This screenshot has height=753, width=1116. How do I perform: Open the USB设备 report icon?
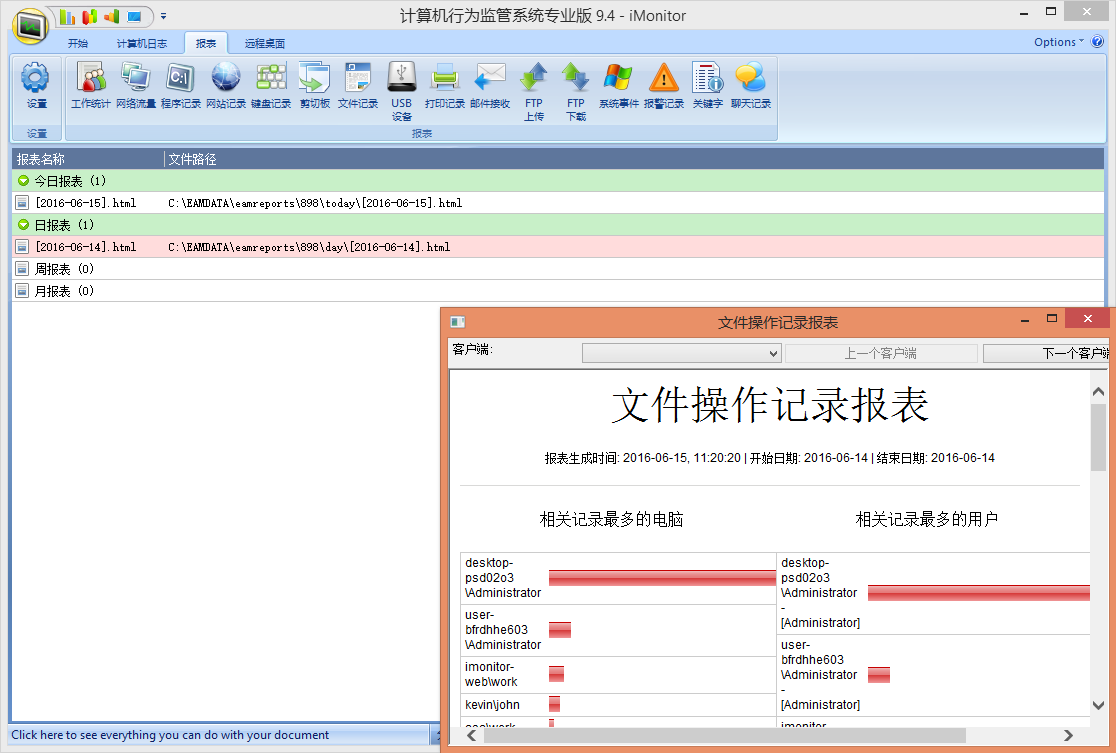coord(401,85)
